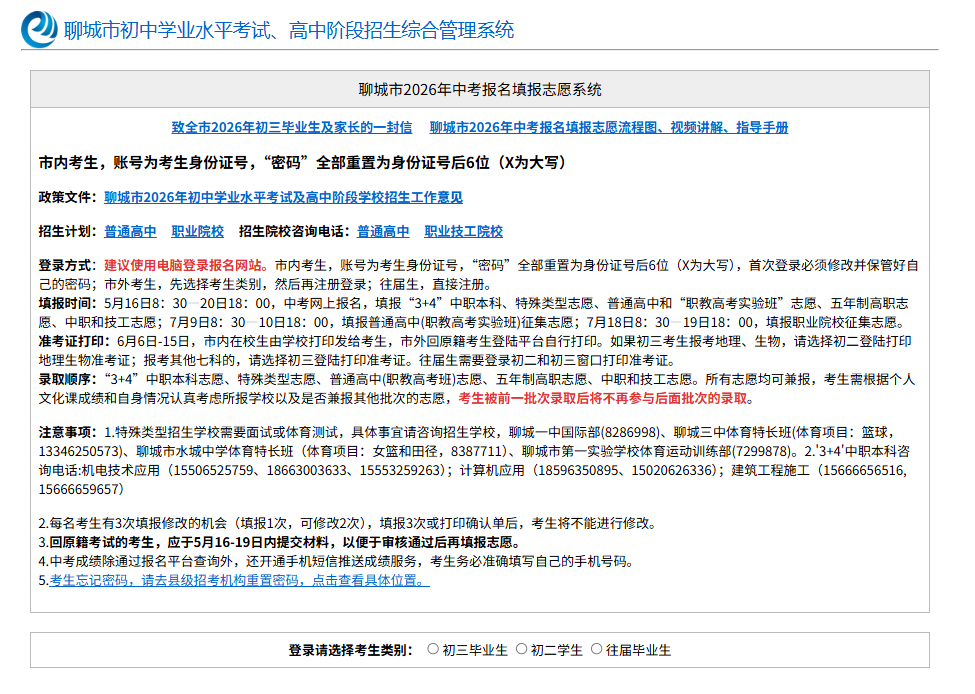Click the 登录请选择考生类别 label
Viewport: 975px width, 694px height.
(x=347, y=650)
